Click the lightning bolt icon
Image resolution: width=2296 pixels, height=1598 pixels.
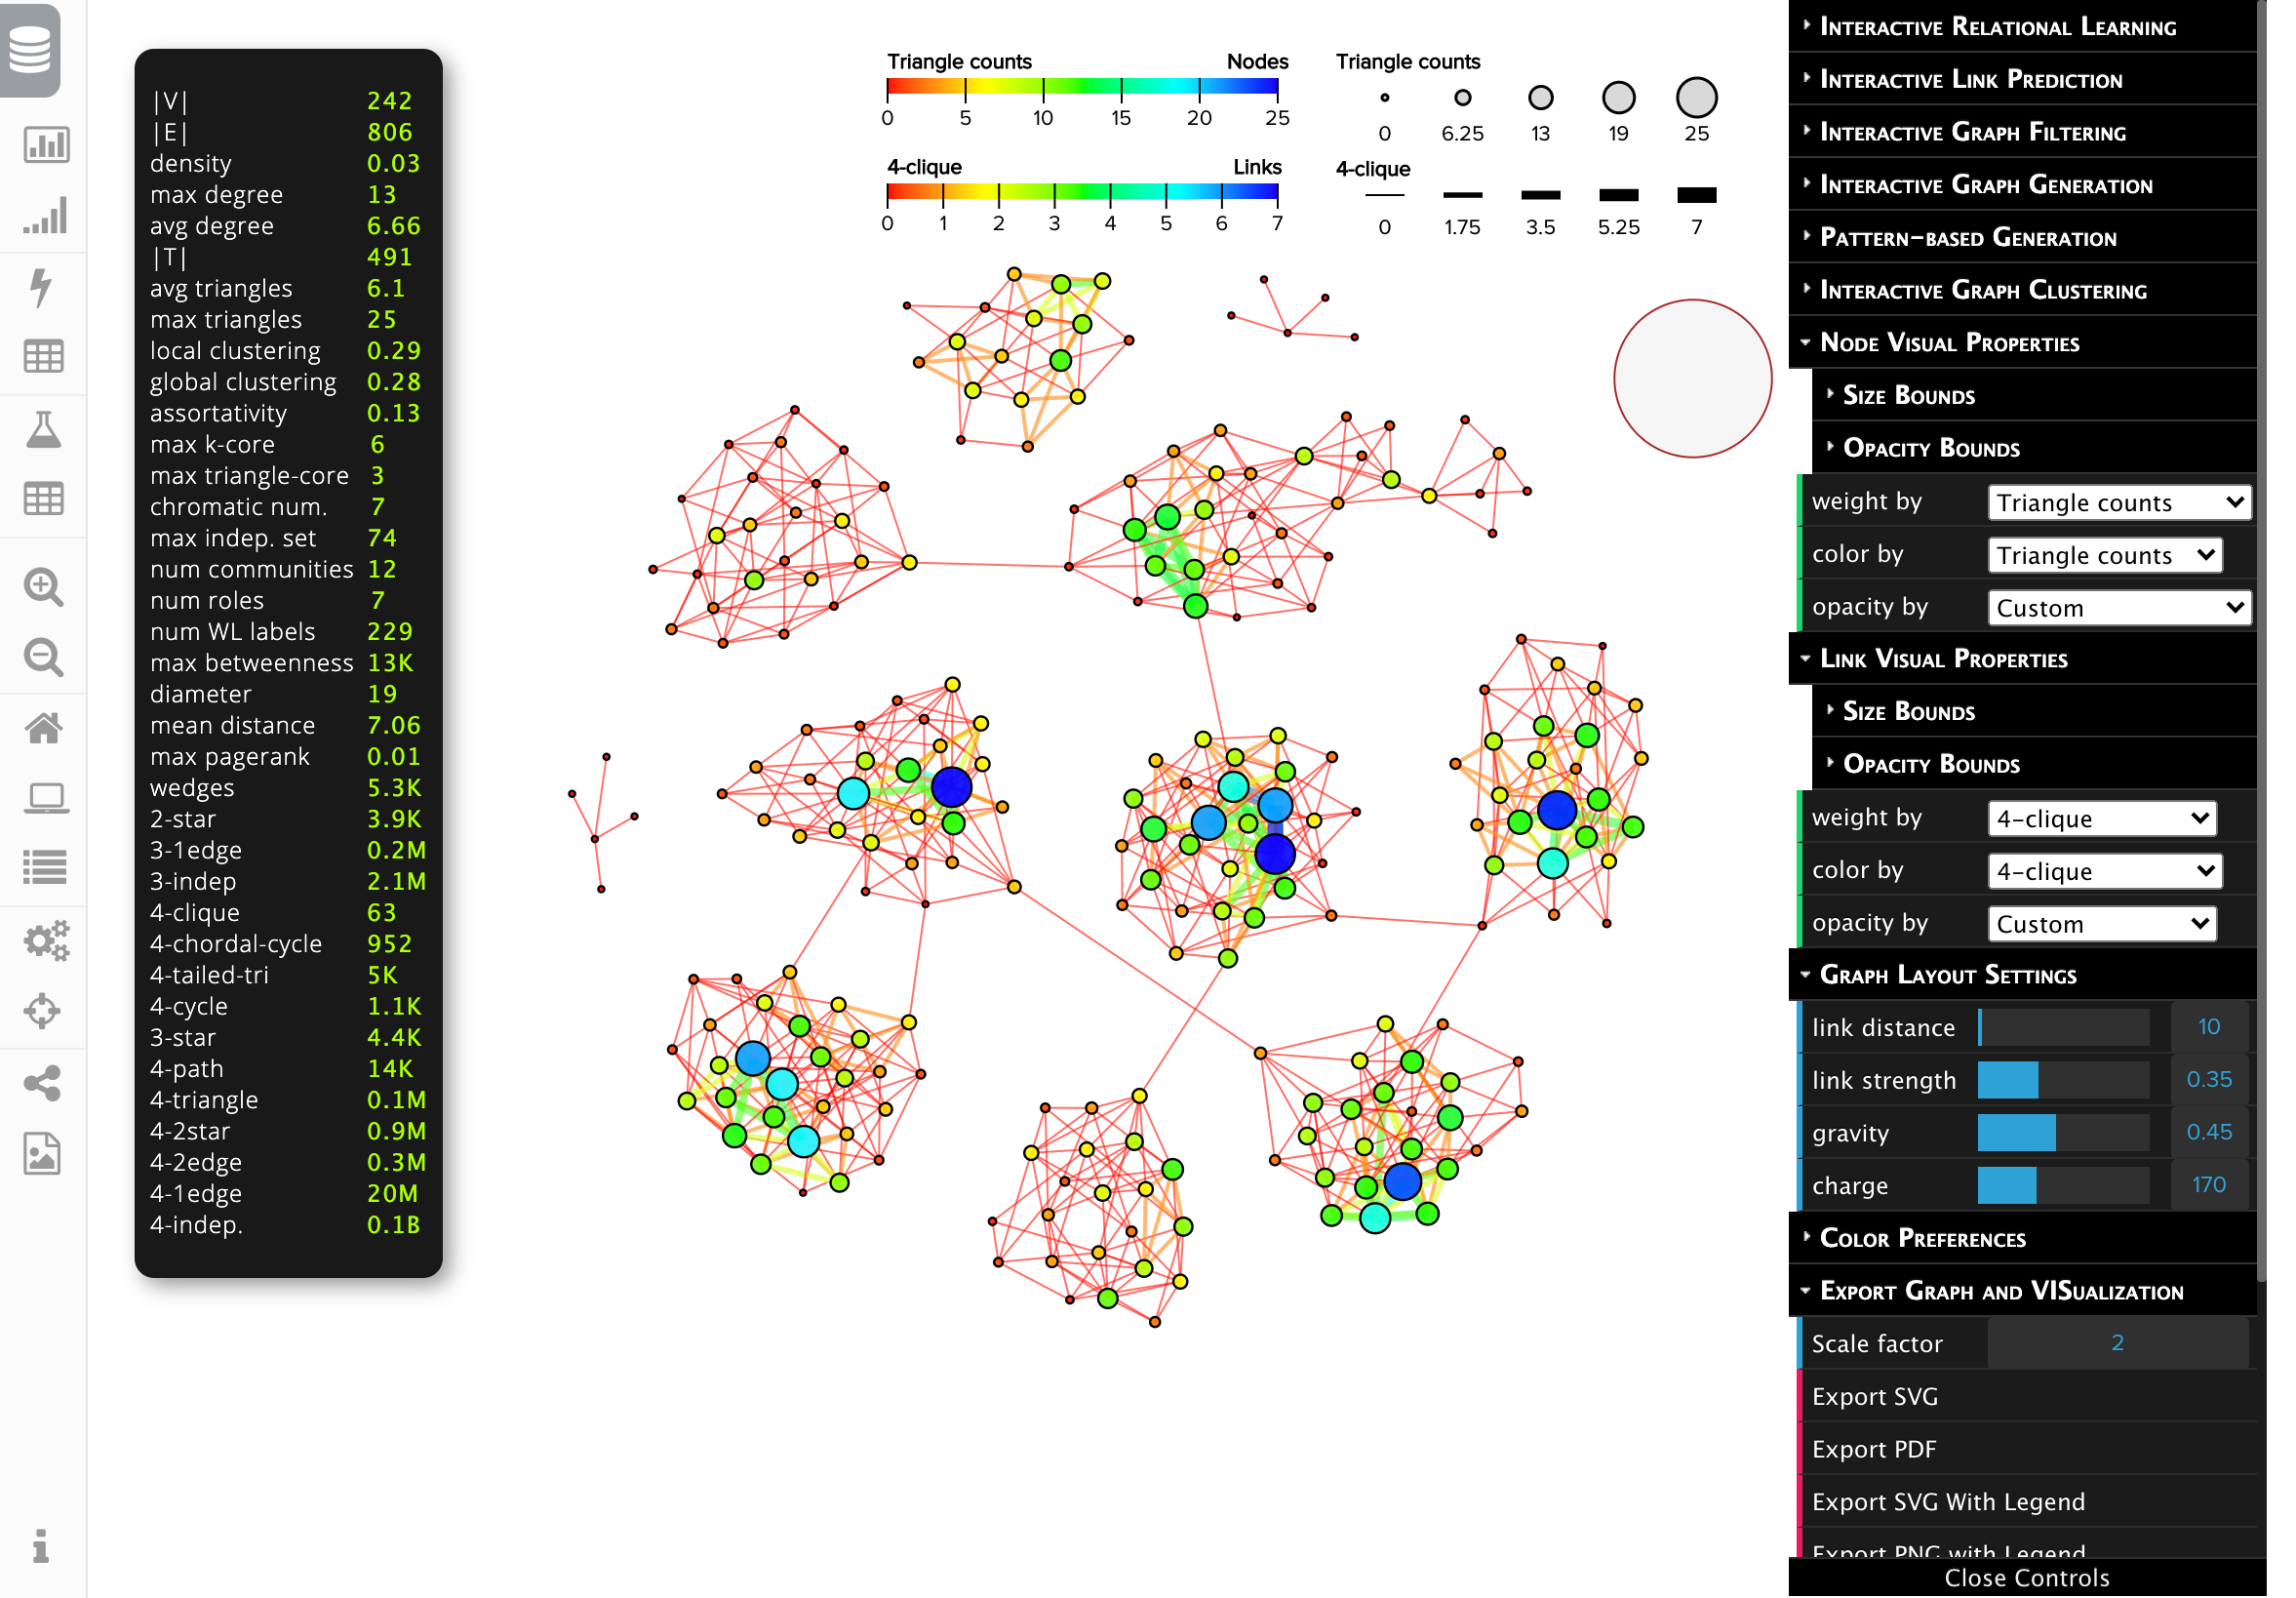point(41,287)
